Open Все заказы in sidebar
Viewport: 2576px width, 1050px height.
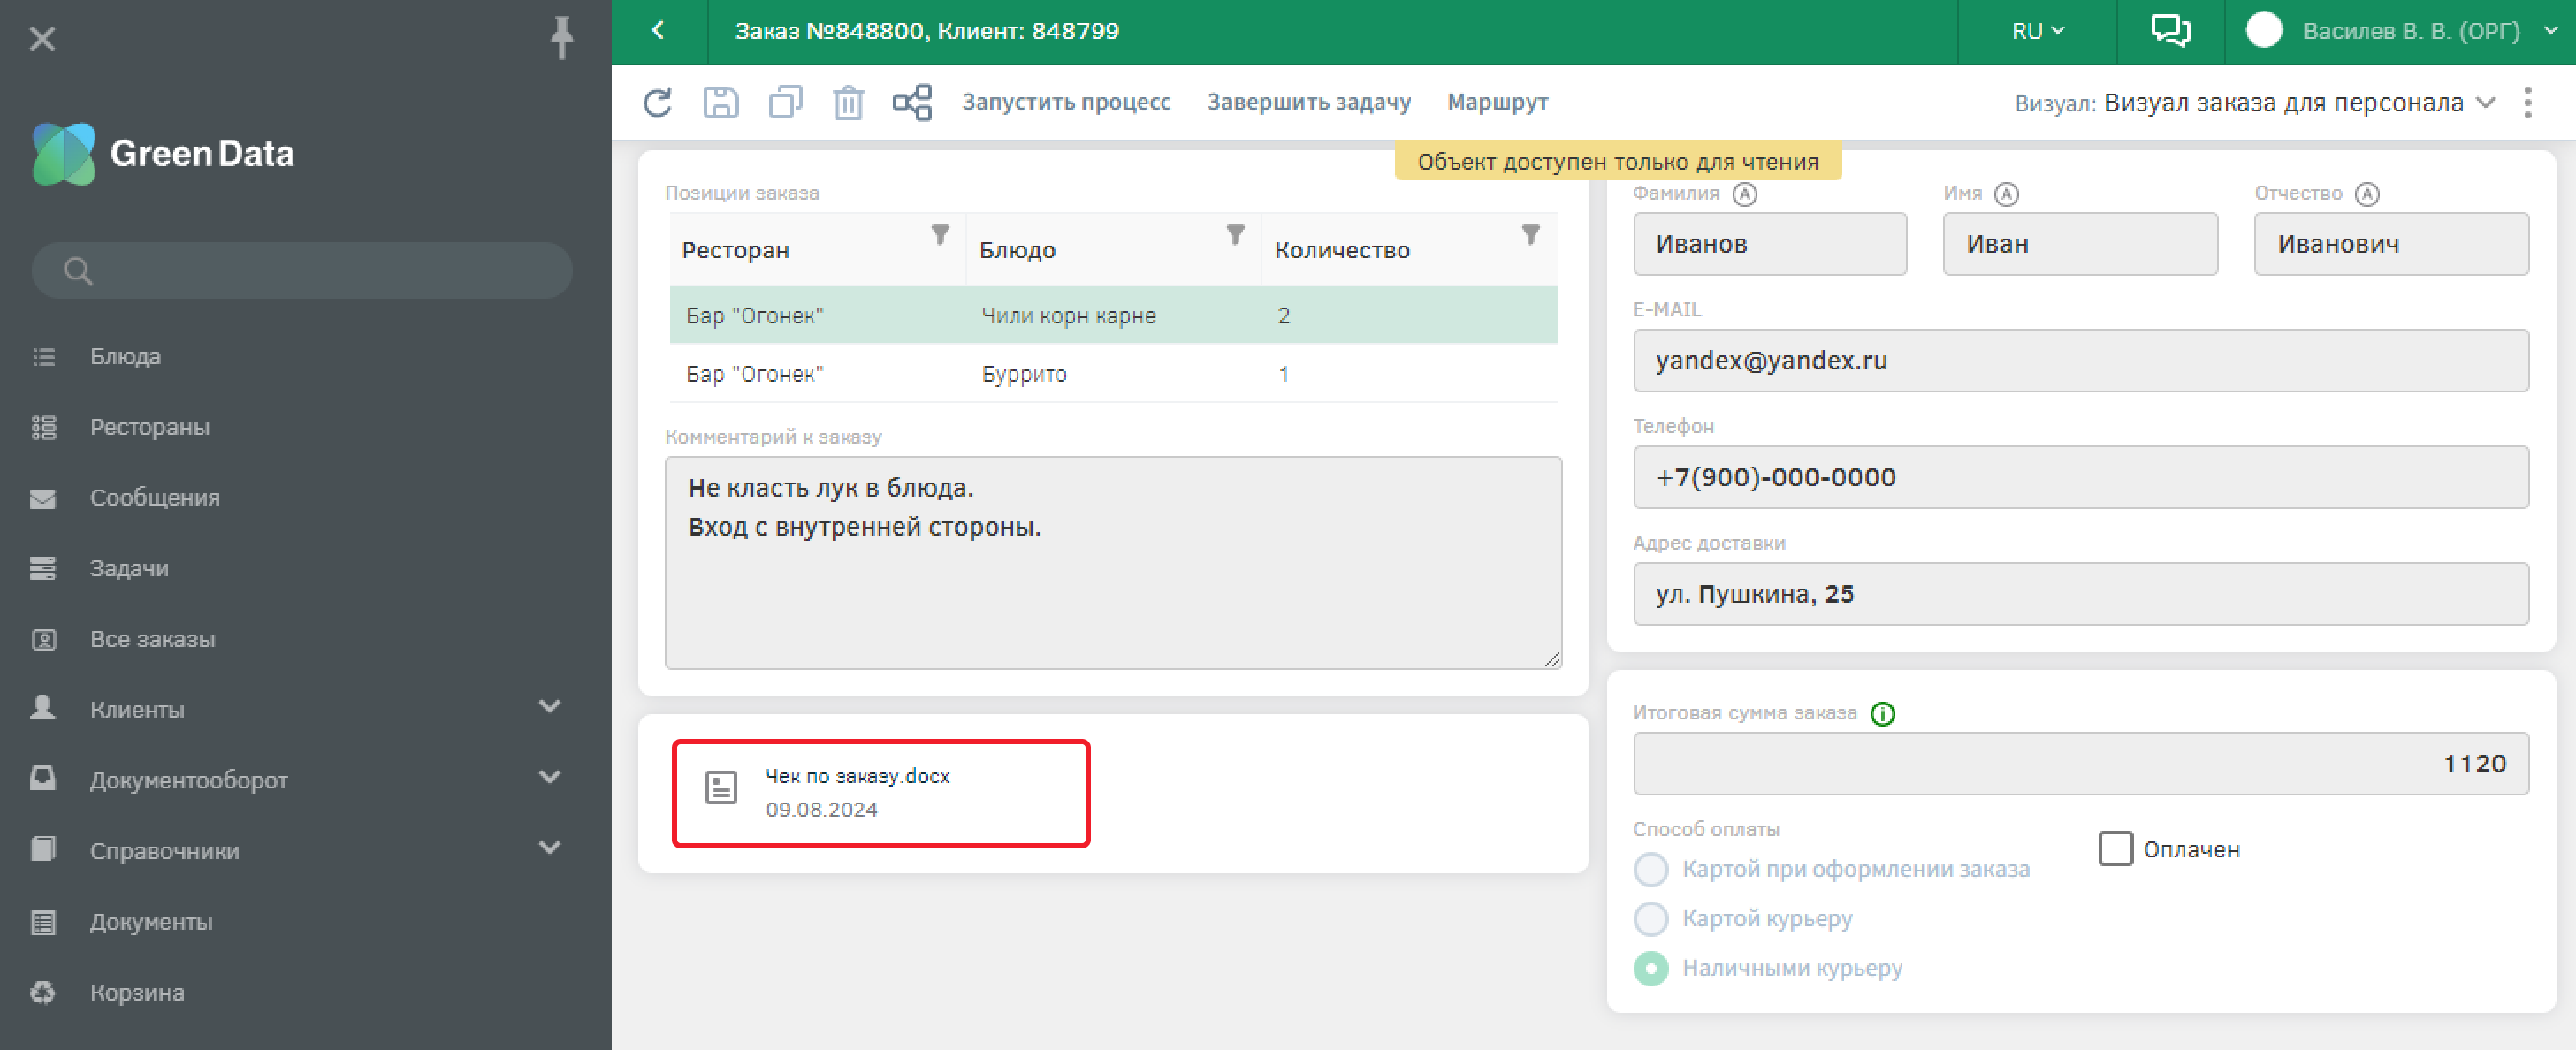tap(152, 639)
